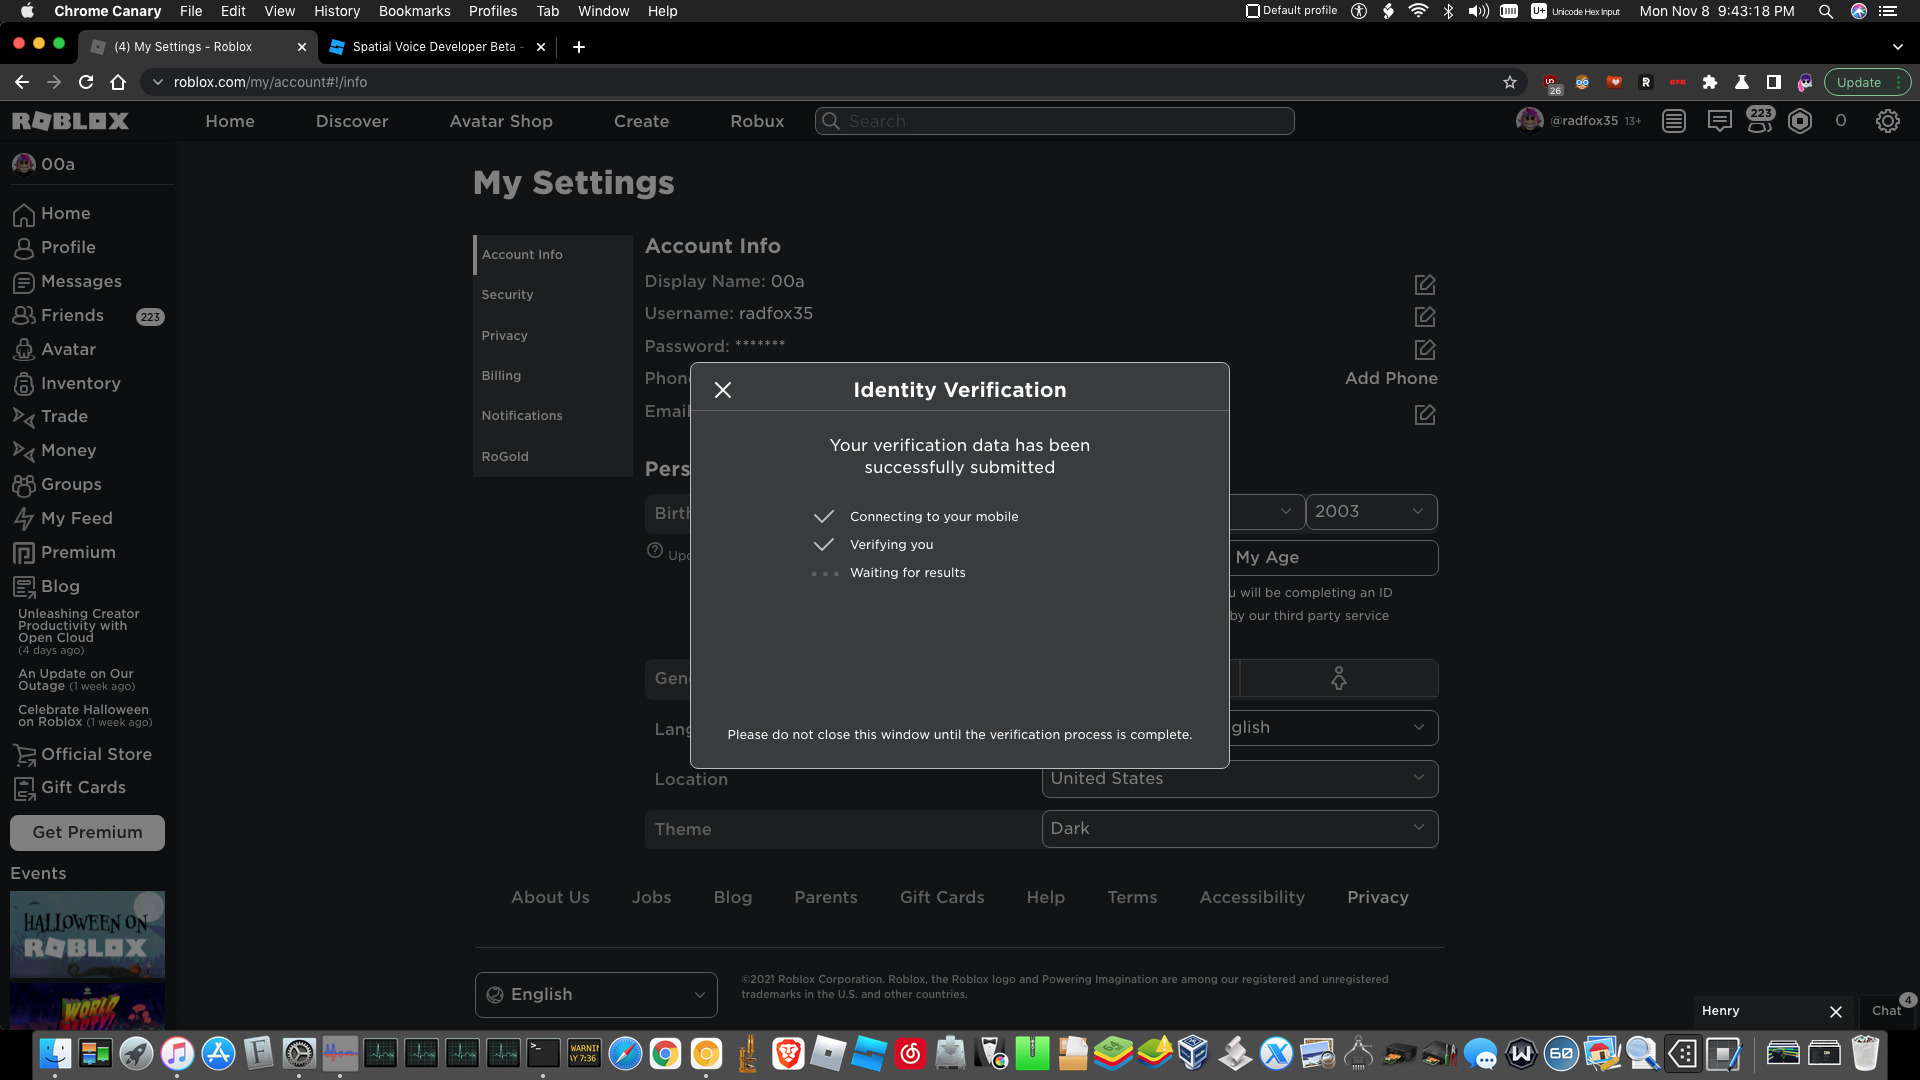Click the Add Phone link

click(1390, 378)
